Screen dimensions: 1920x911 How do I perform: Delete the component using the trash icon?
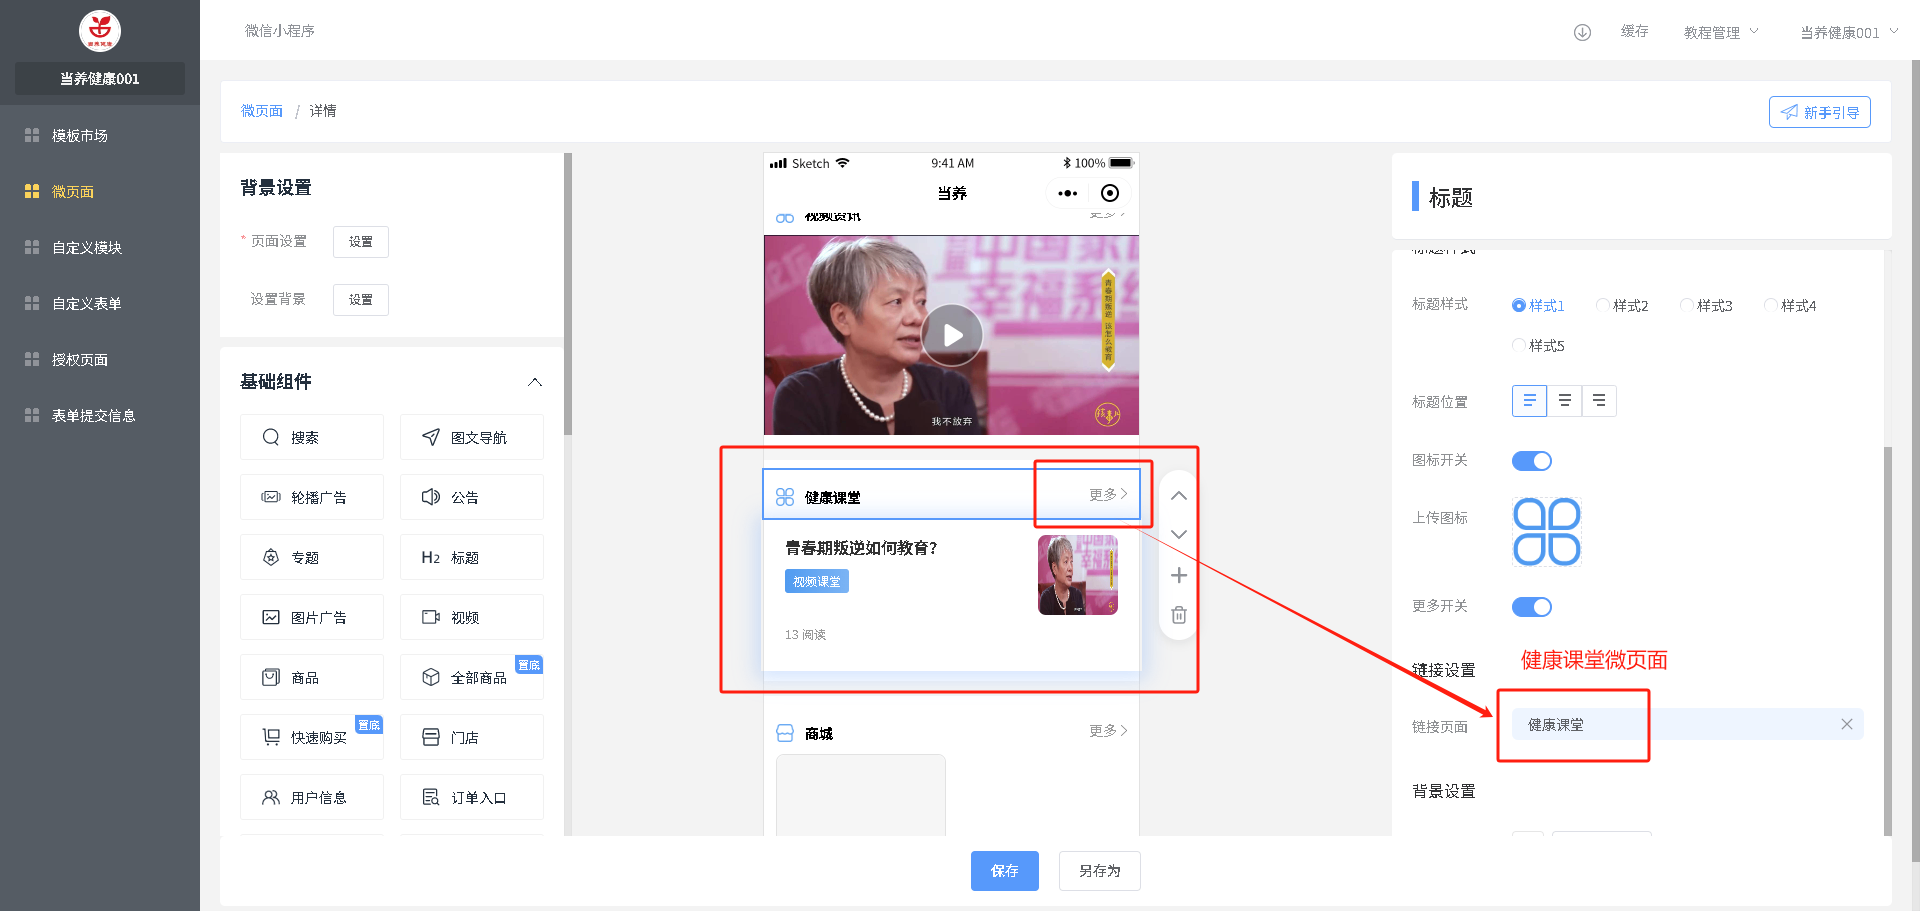coord(1179,615)
